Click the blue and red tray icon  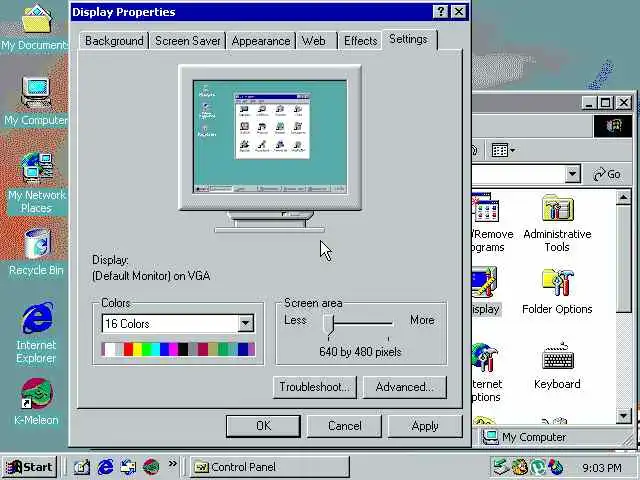(556, 467)
